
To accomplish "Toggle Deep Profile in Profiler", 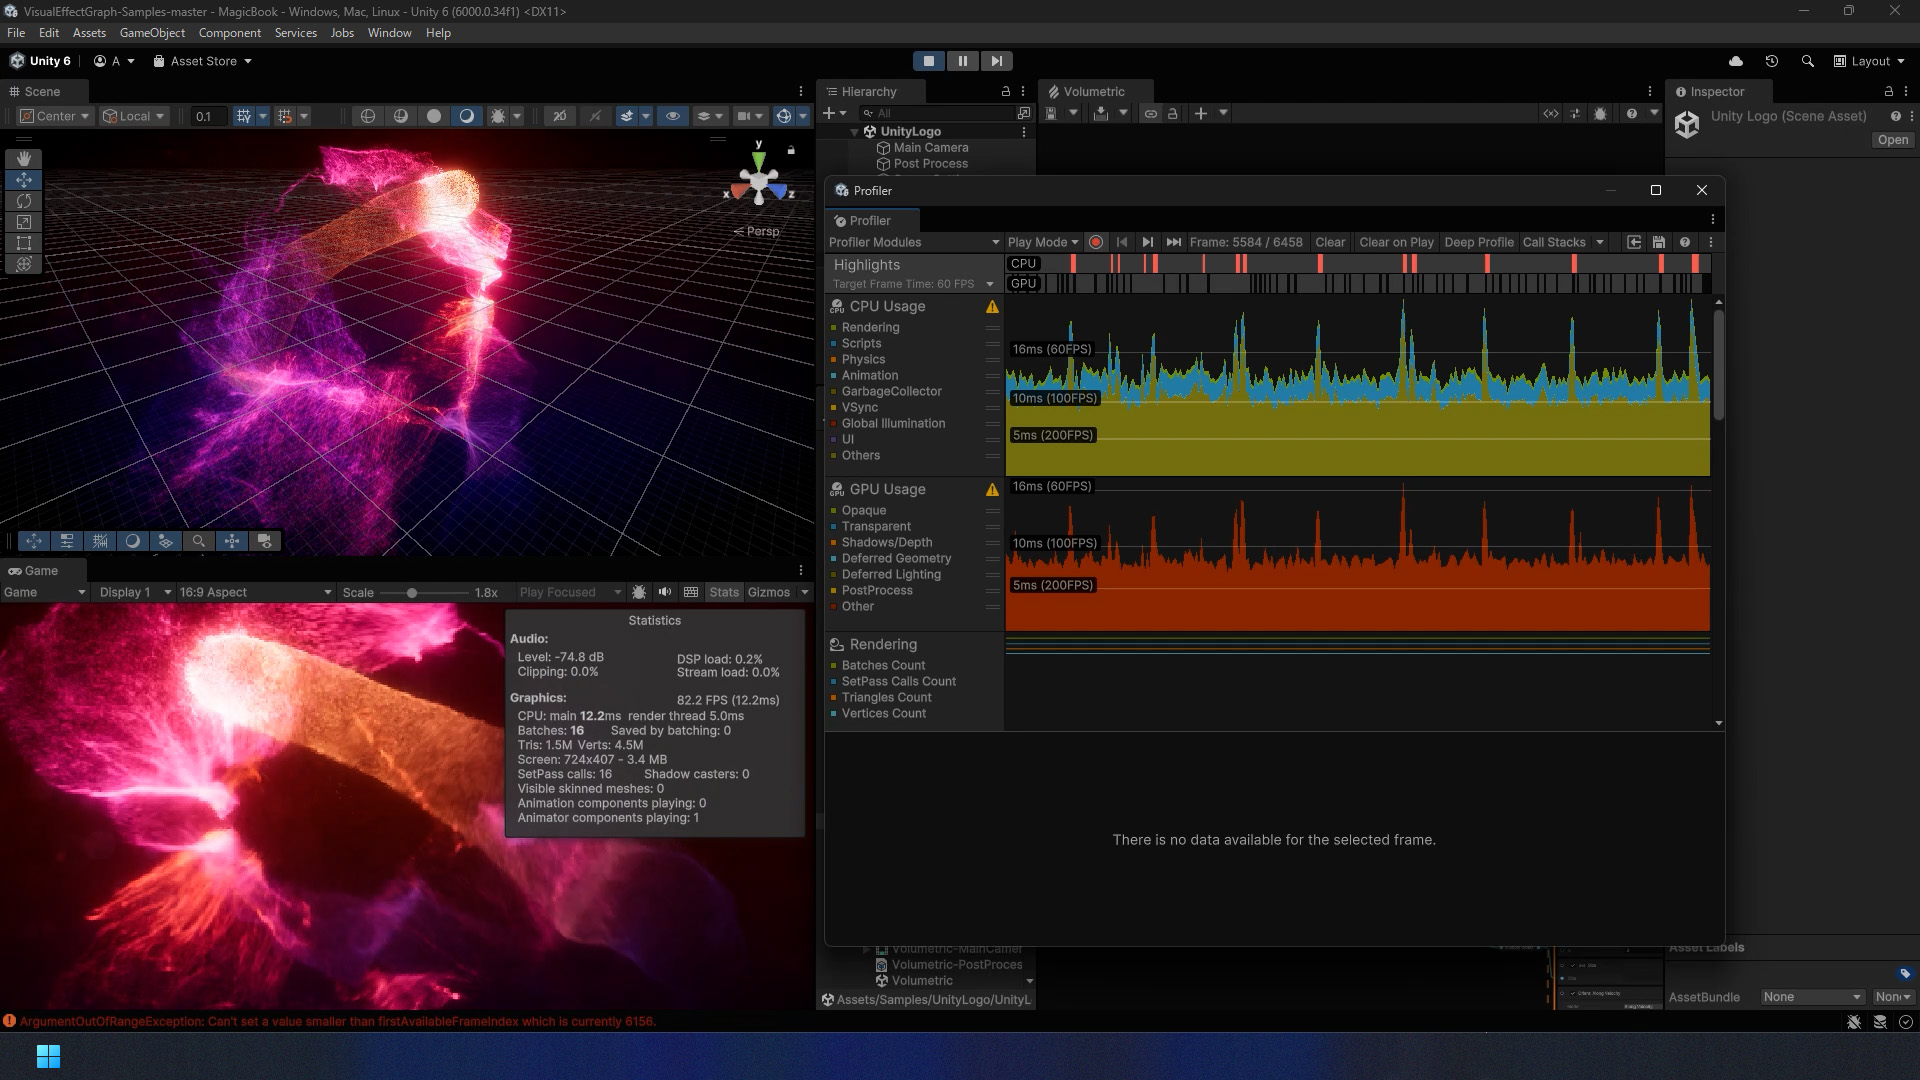I will [1478, 242].
